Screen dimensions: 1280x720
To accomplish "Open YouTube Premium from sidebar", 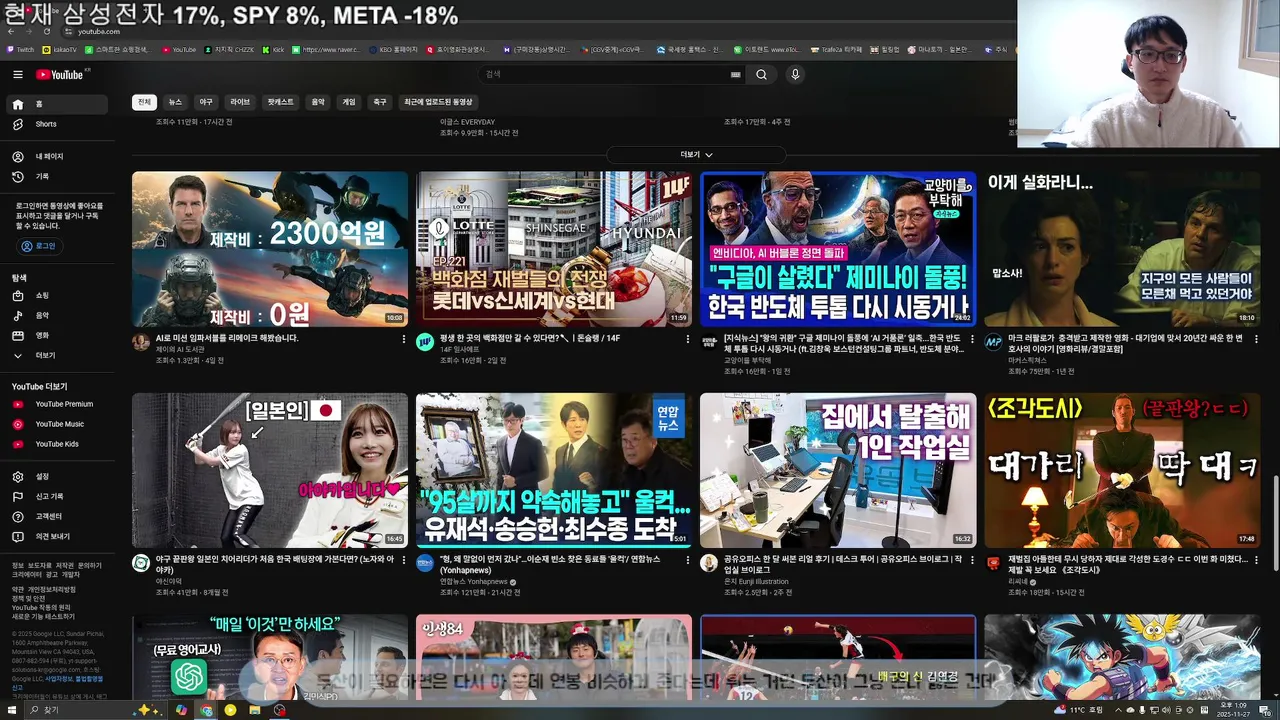I will (57, 404).
